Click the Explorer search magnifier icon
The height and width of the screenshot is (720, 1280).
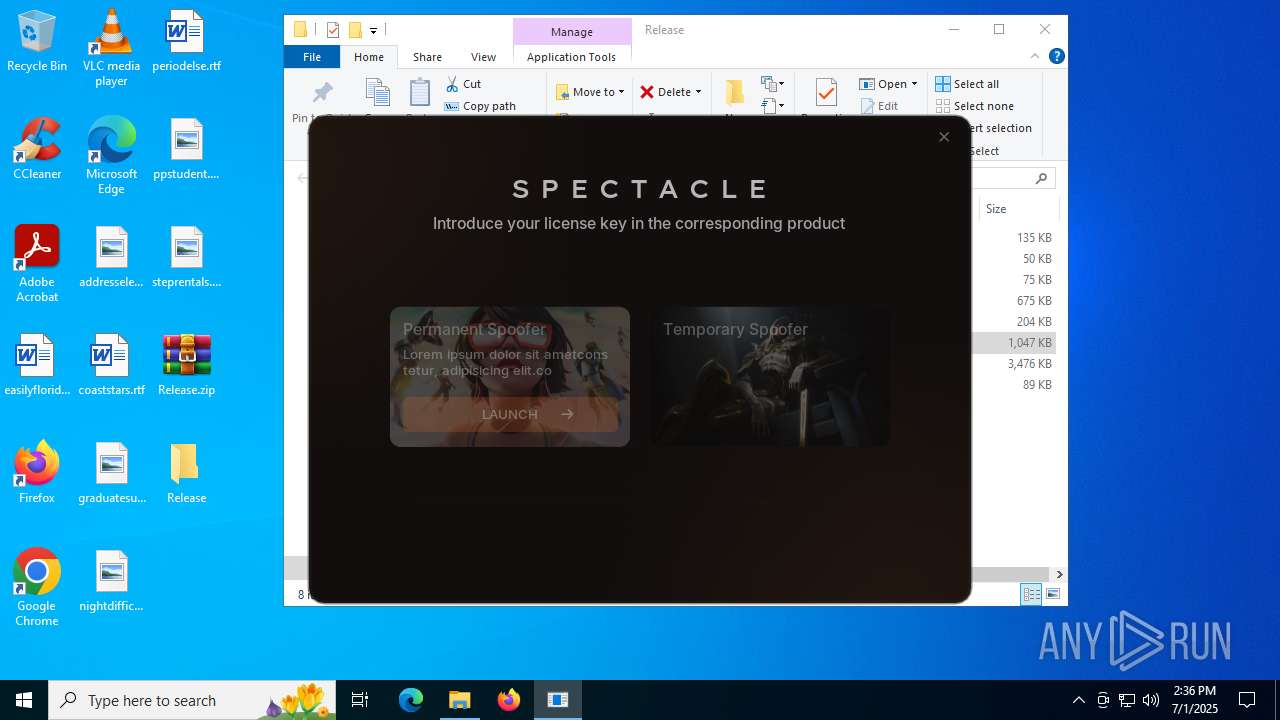coord(1042,178)
